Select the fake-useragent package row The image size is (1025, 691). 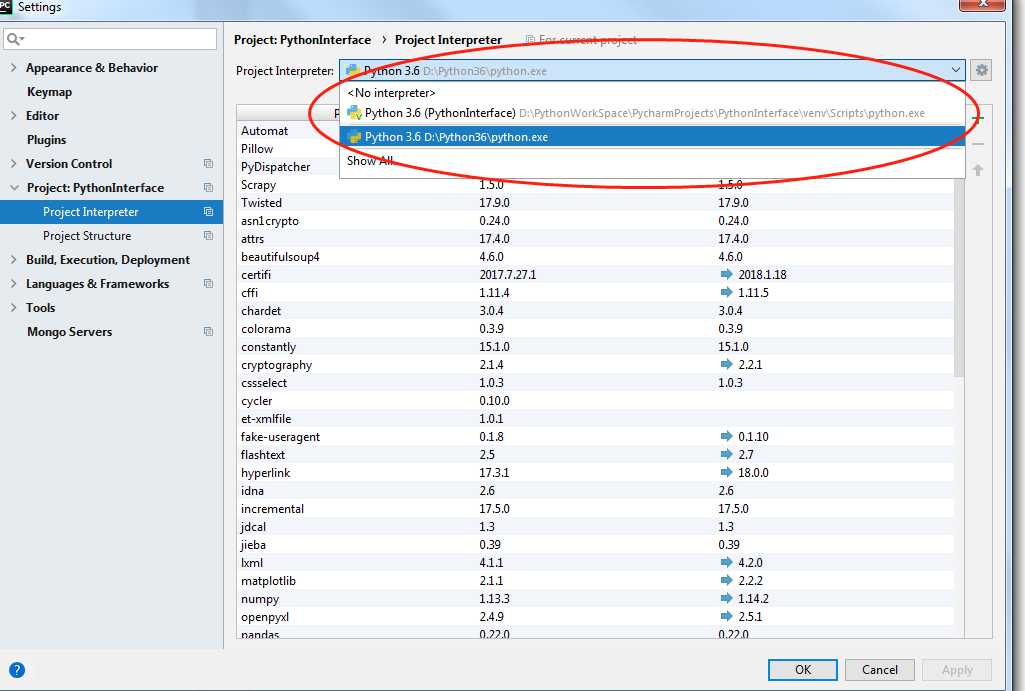tap(595, 437)
